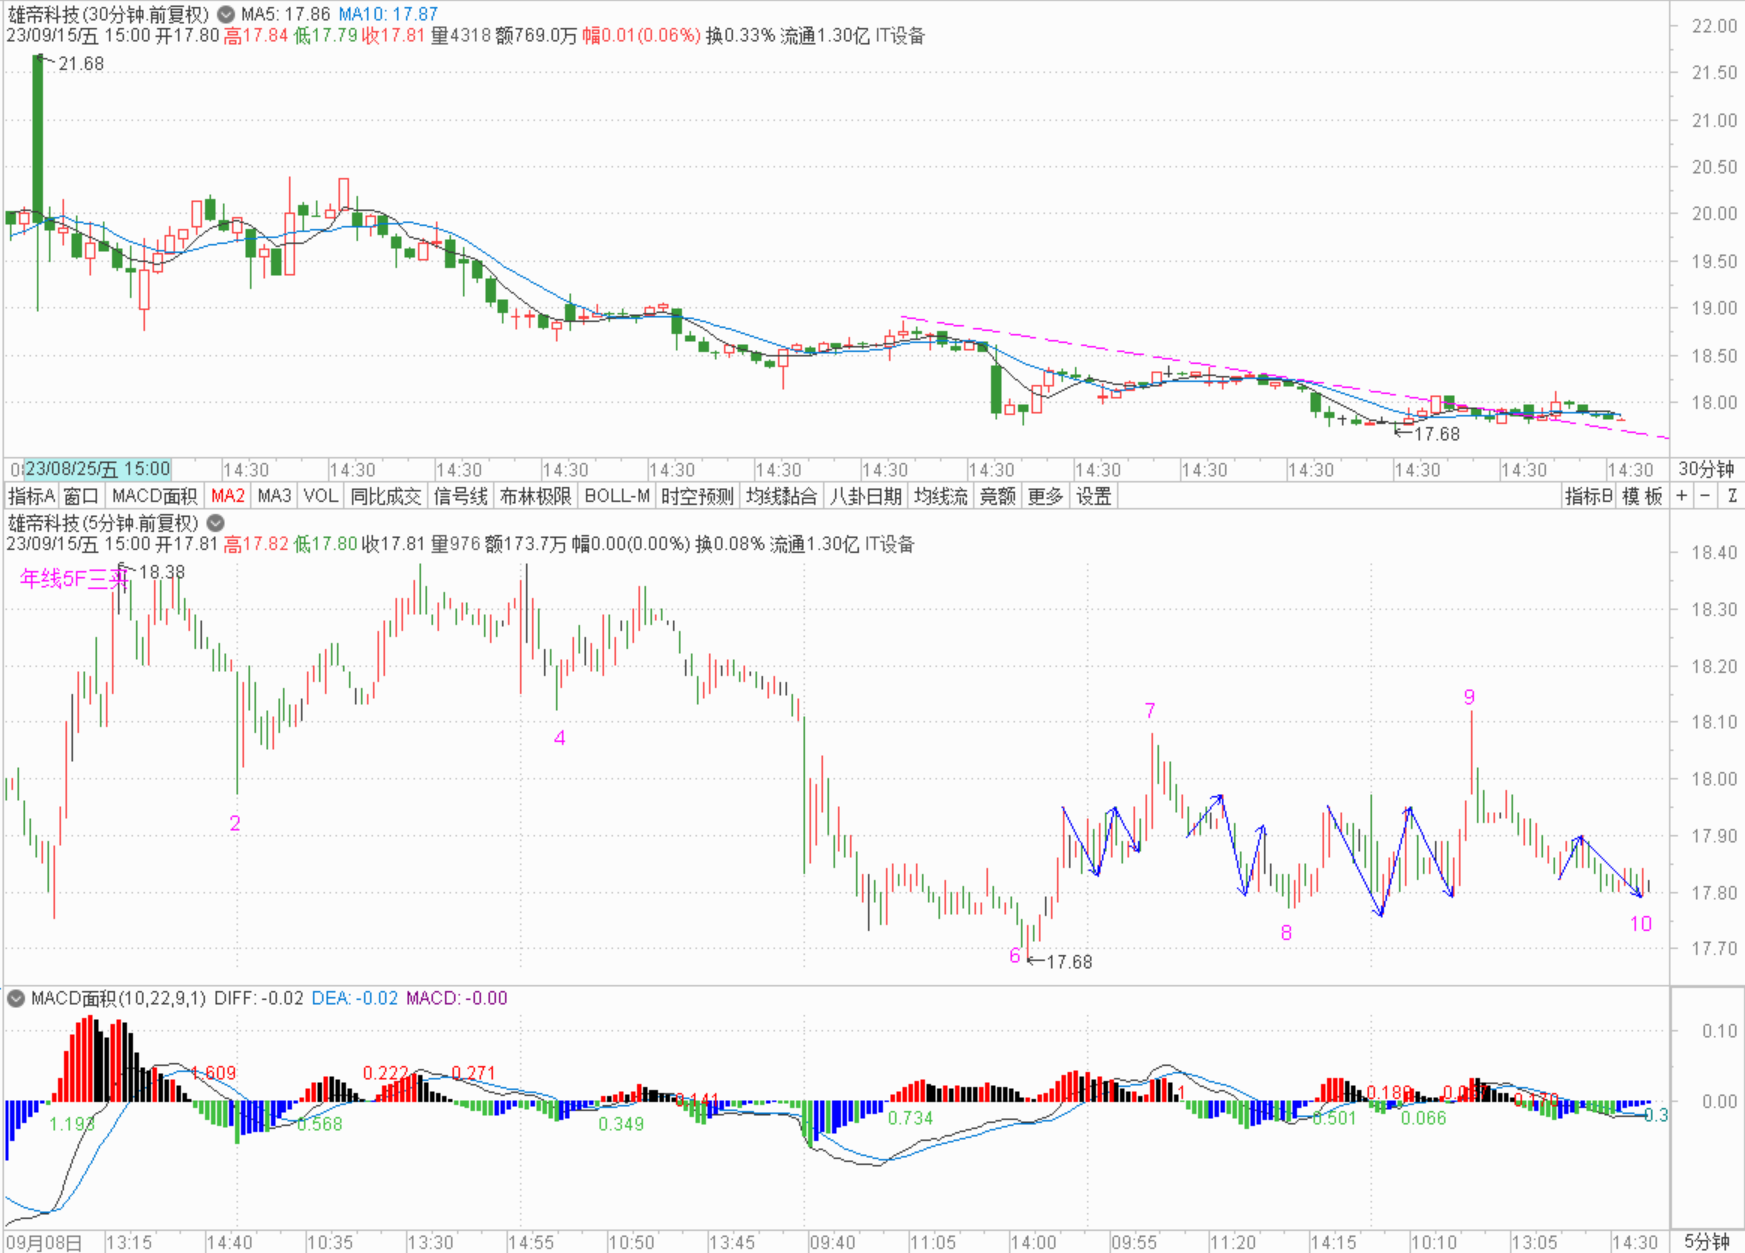This screenshot has height=1253, width=1745.
Task: Expand the 30分钟 chart title dropdown arrow
Action: click(x=227, y=15)
